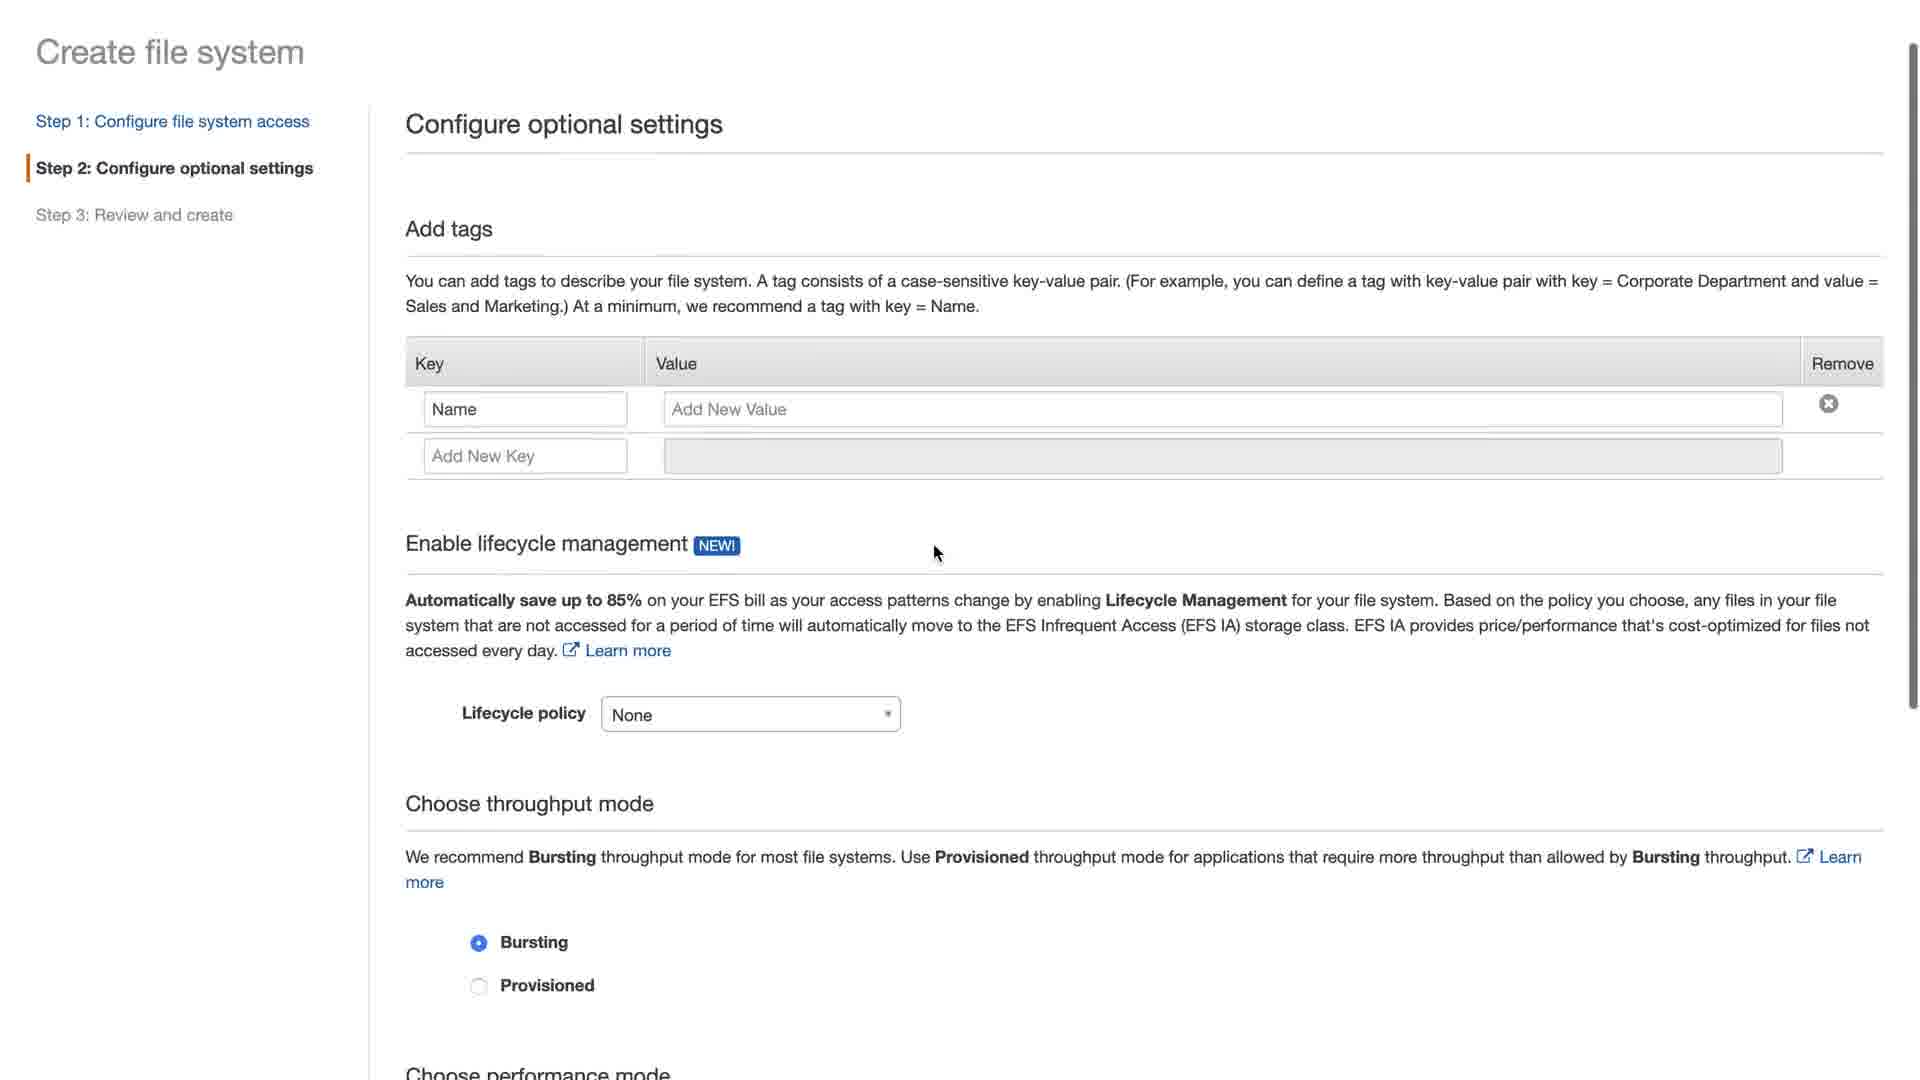Click the Name key input field
Viewport: 1920px width, 1080px height.
(x=525, y=409)
